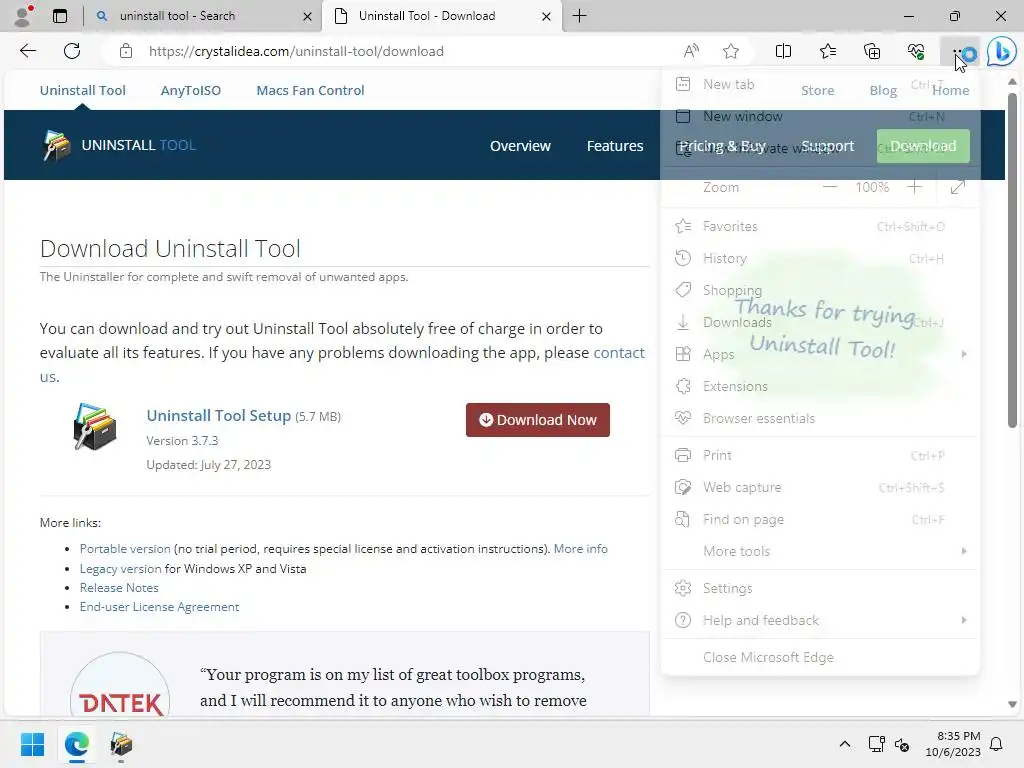Enter full screen from Zoom row
Image resolution: width=1024 pixels, height=768 pixels.
[x=958, y=187]
